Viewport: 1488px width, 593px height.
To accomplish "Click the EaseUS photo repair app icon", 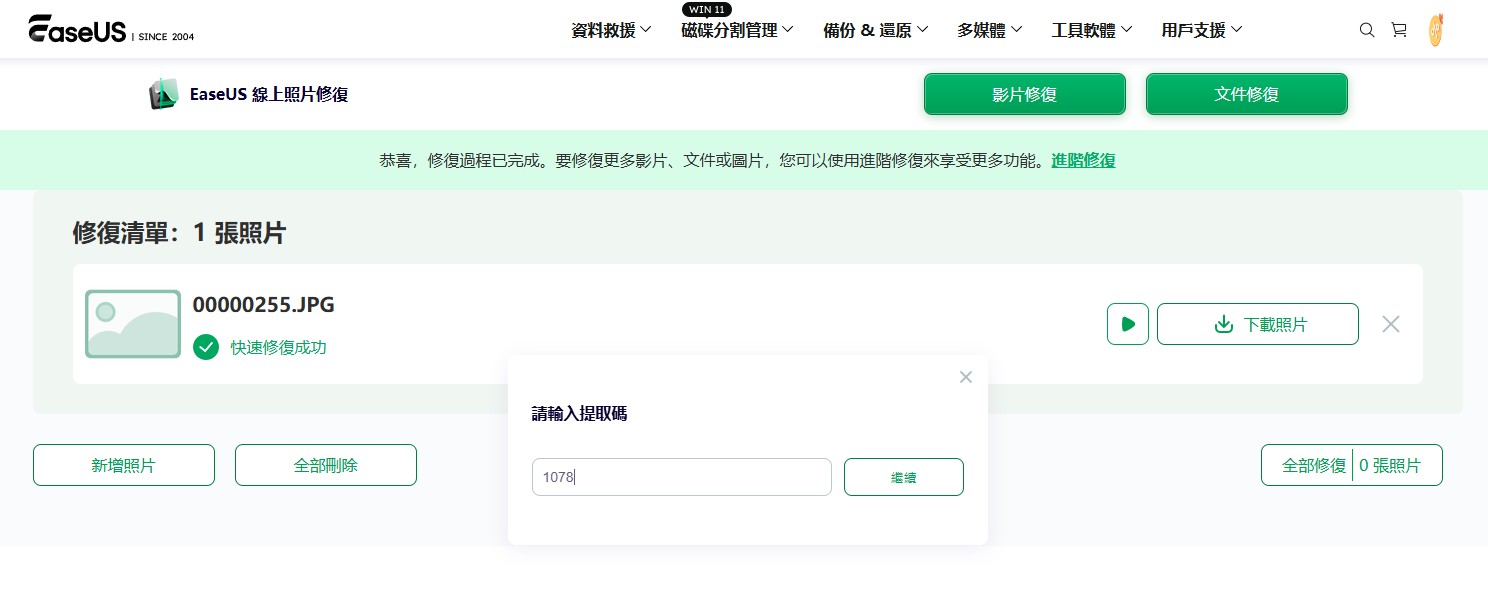I will click(x=164, y=94).
